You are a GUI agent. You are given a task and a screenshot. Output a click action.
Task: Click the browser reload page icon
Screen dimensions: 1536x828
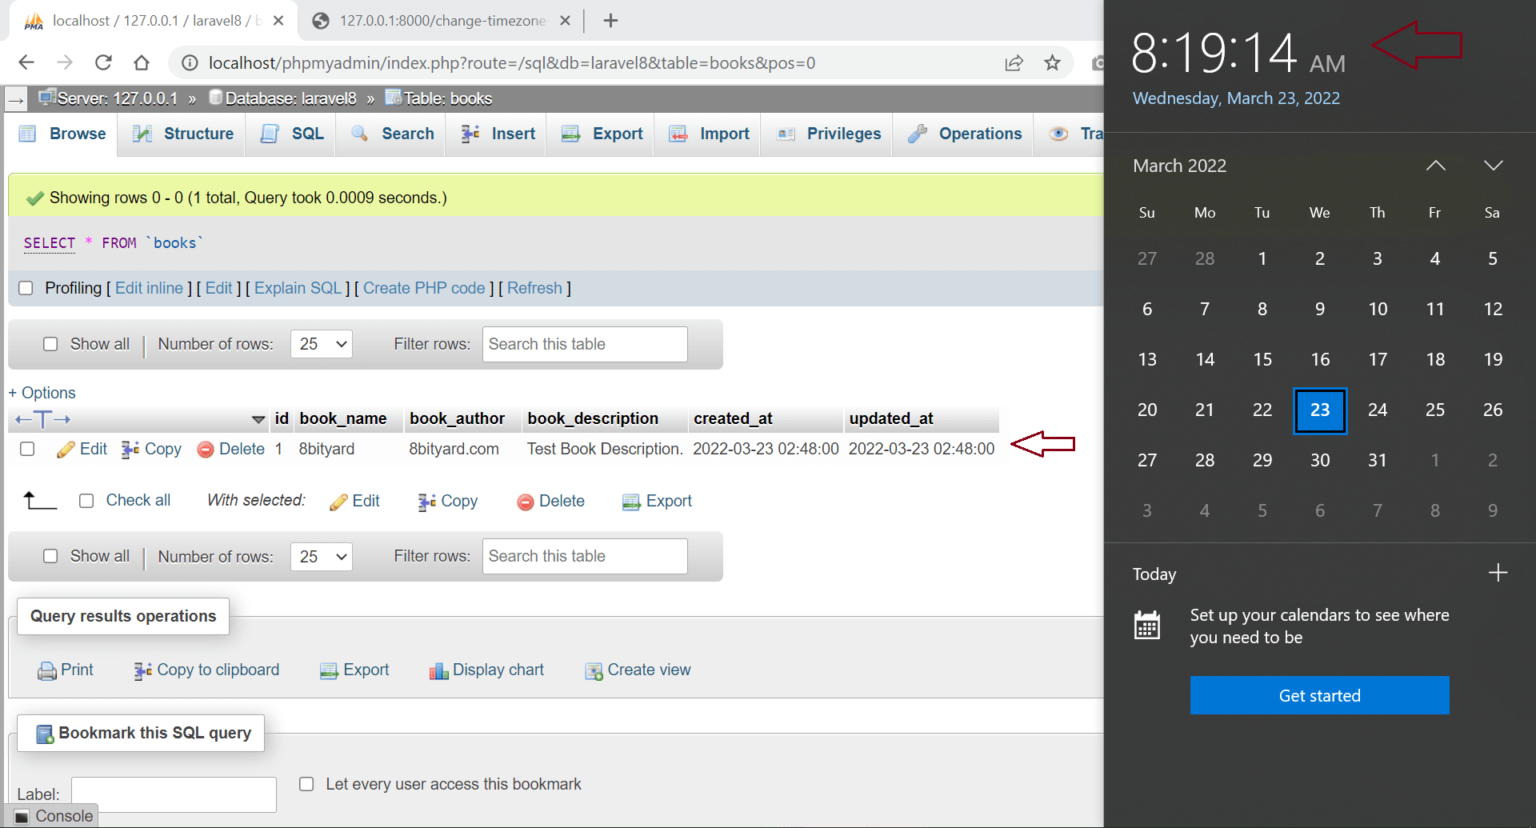click(103, 63)
